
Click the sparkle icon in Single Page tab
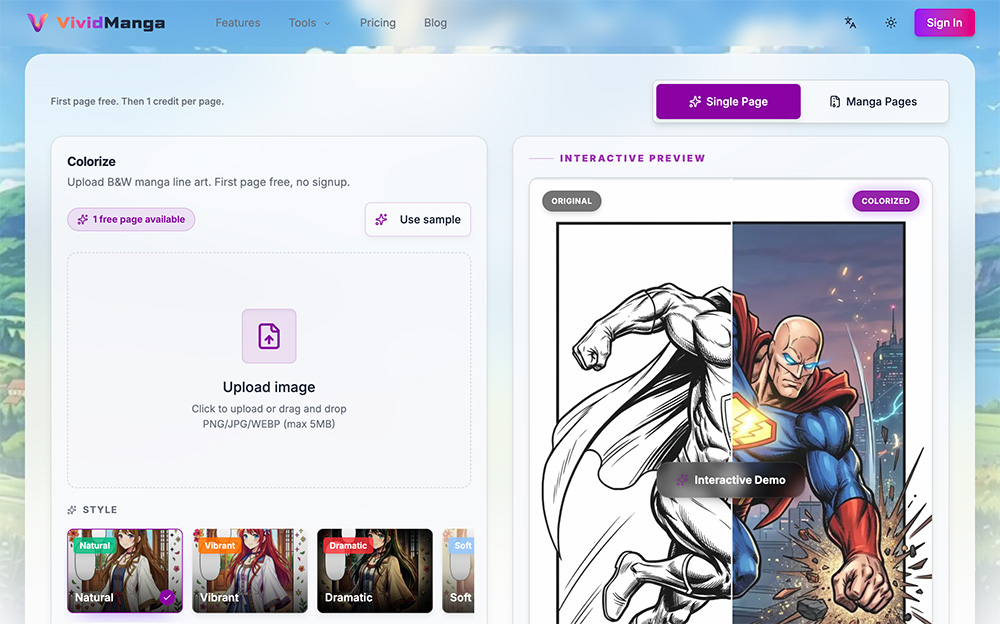tap(695, 101)
